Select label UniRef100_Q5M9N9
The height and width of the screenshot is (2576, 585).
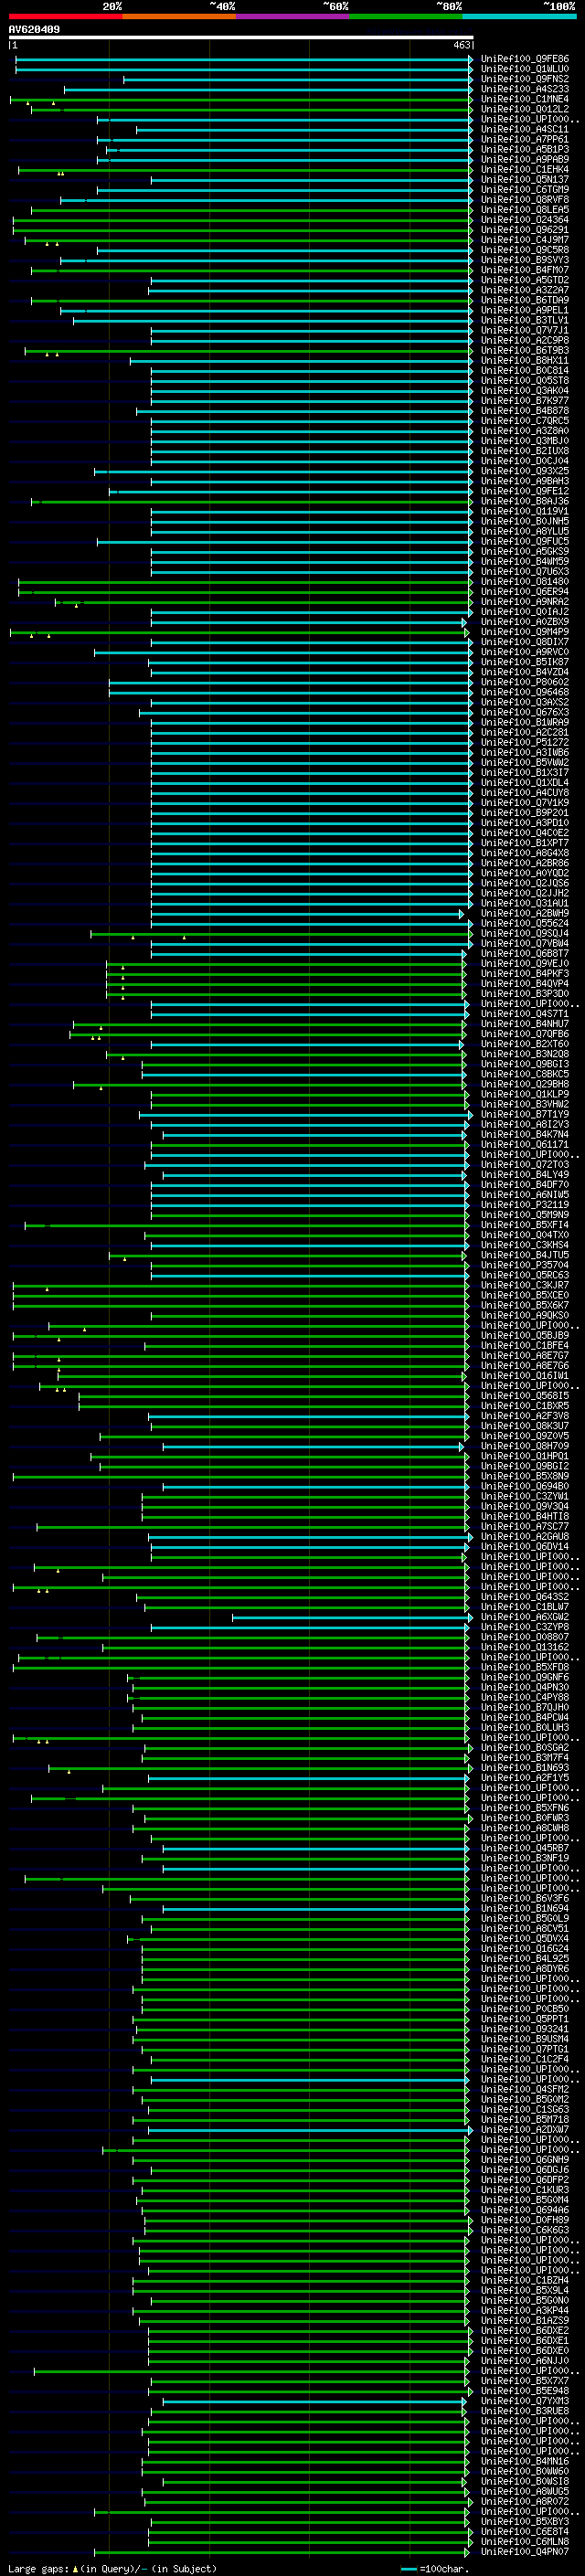(524, 1215)
